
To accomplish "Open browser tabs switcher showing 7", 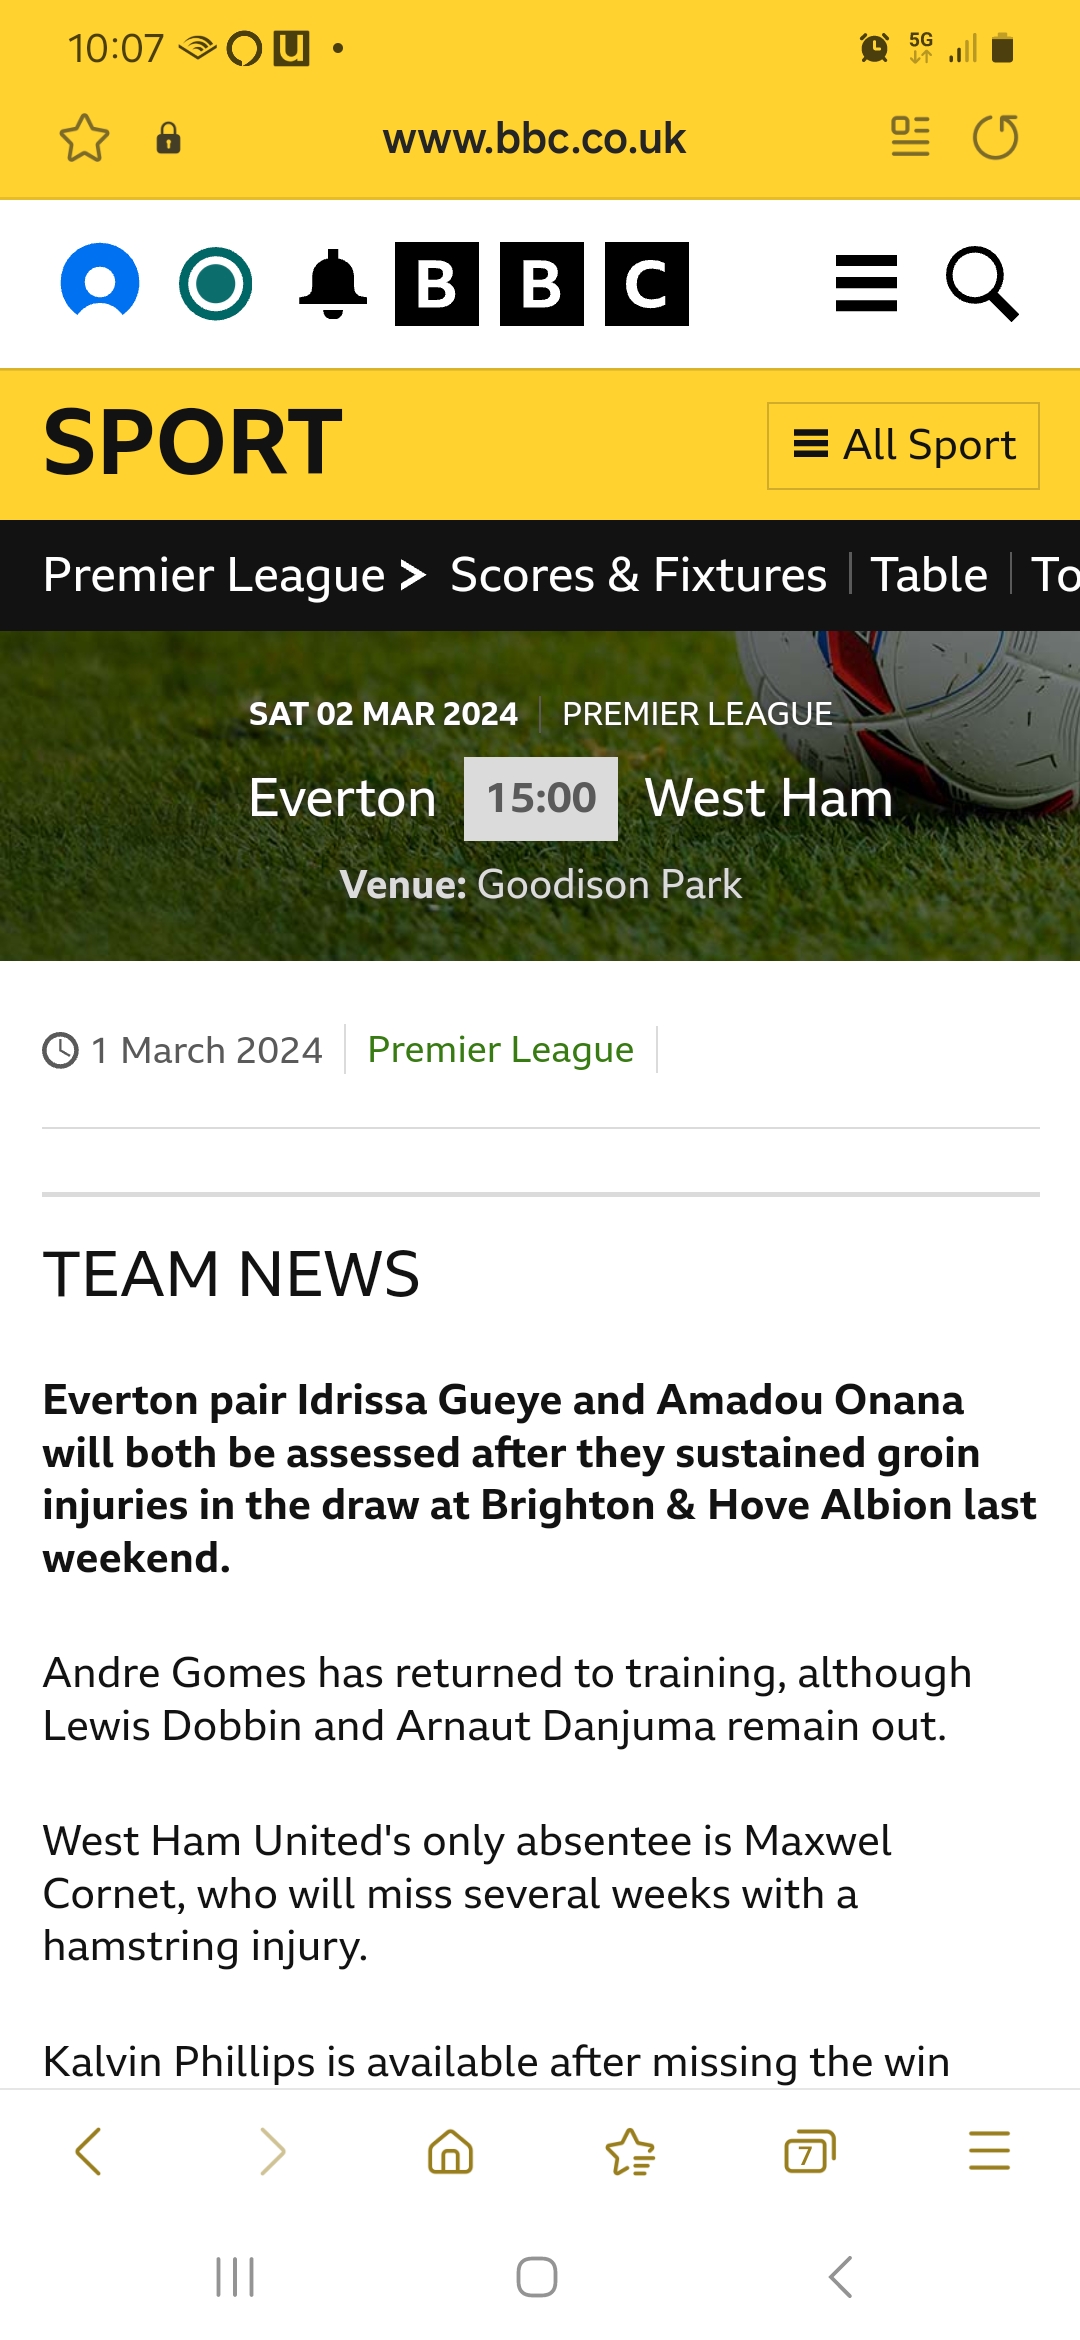I will click(809, 2151).
